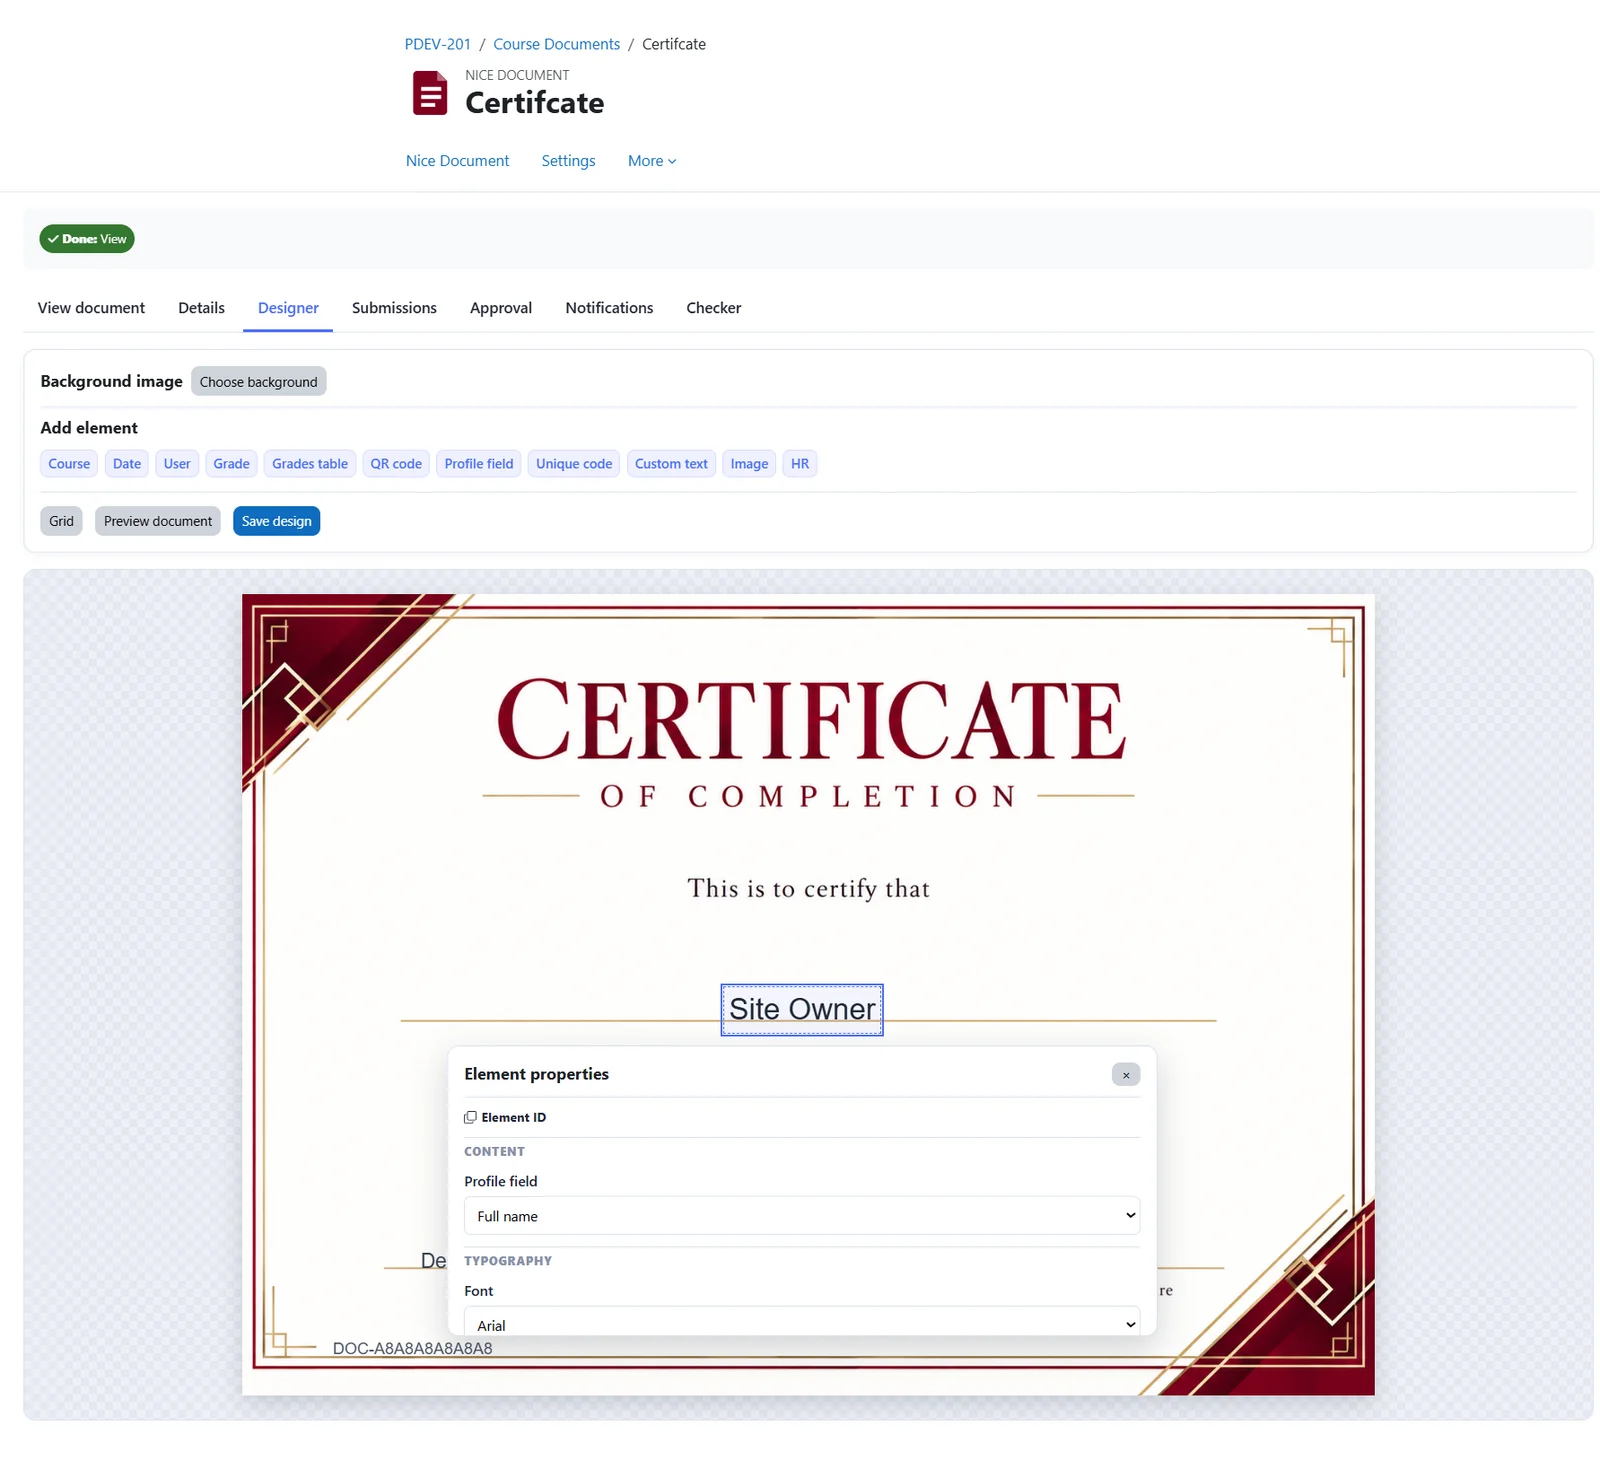Open the PDEV-201 breadcrumb link
This screenshot has width=1600, height=1461.
coord(437,44)
